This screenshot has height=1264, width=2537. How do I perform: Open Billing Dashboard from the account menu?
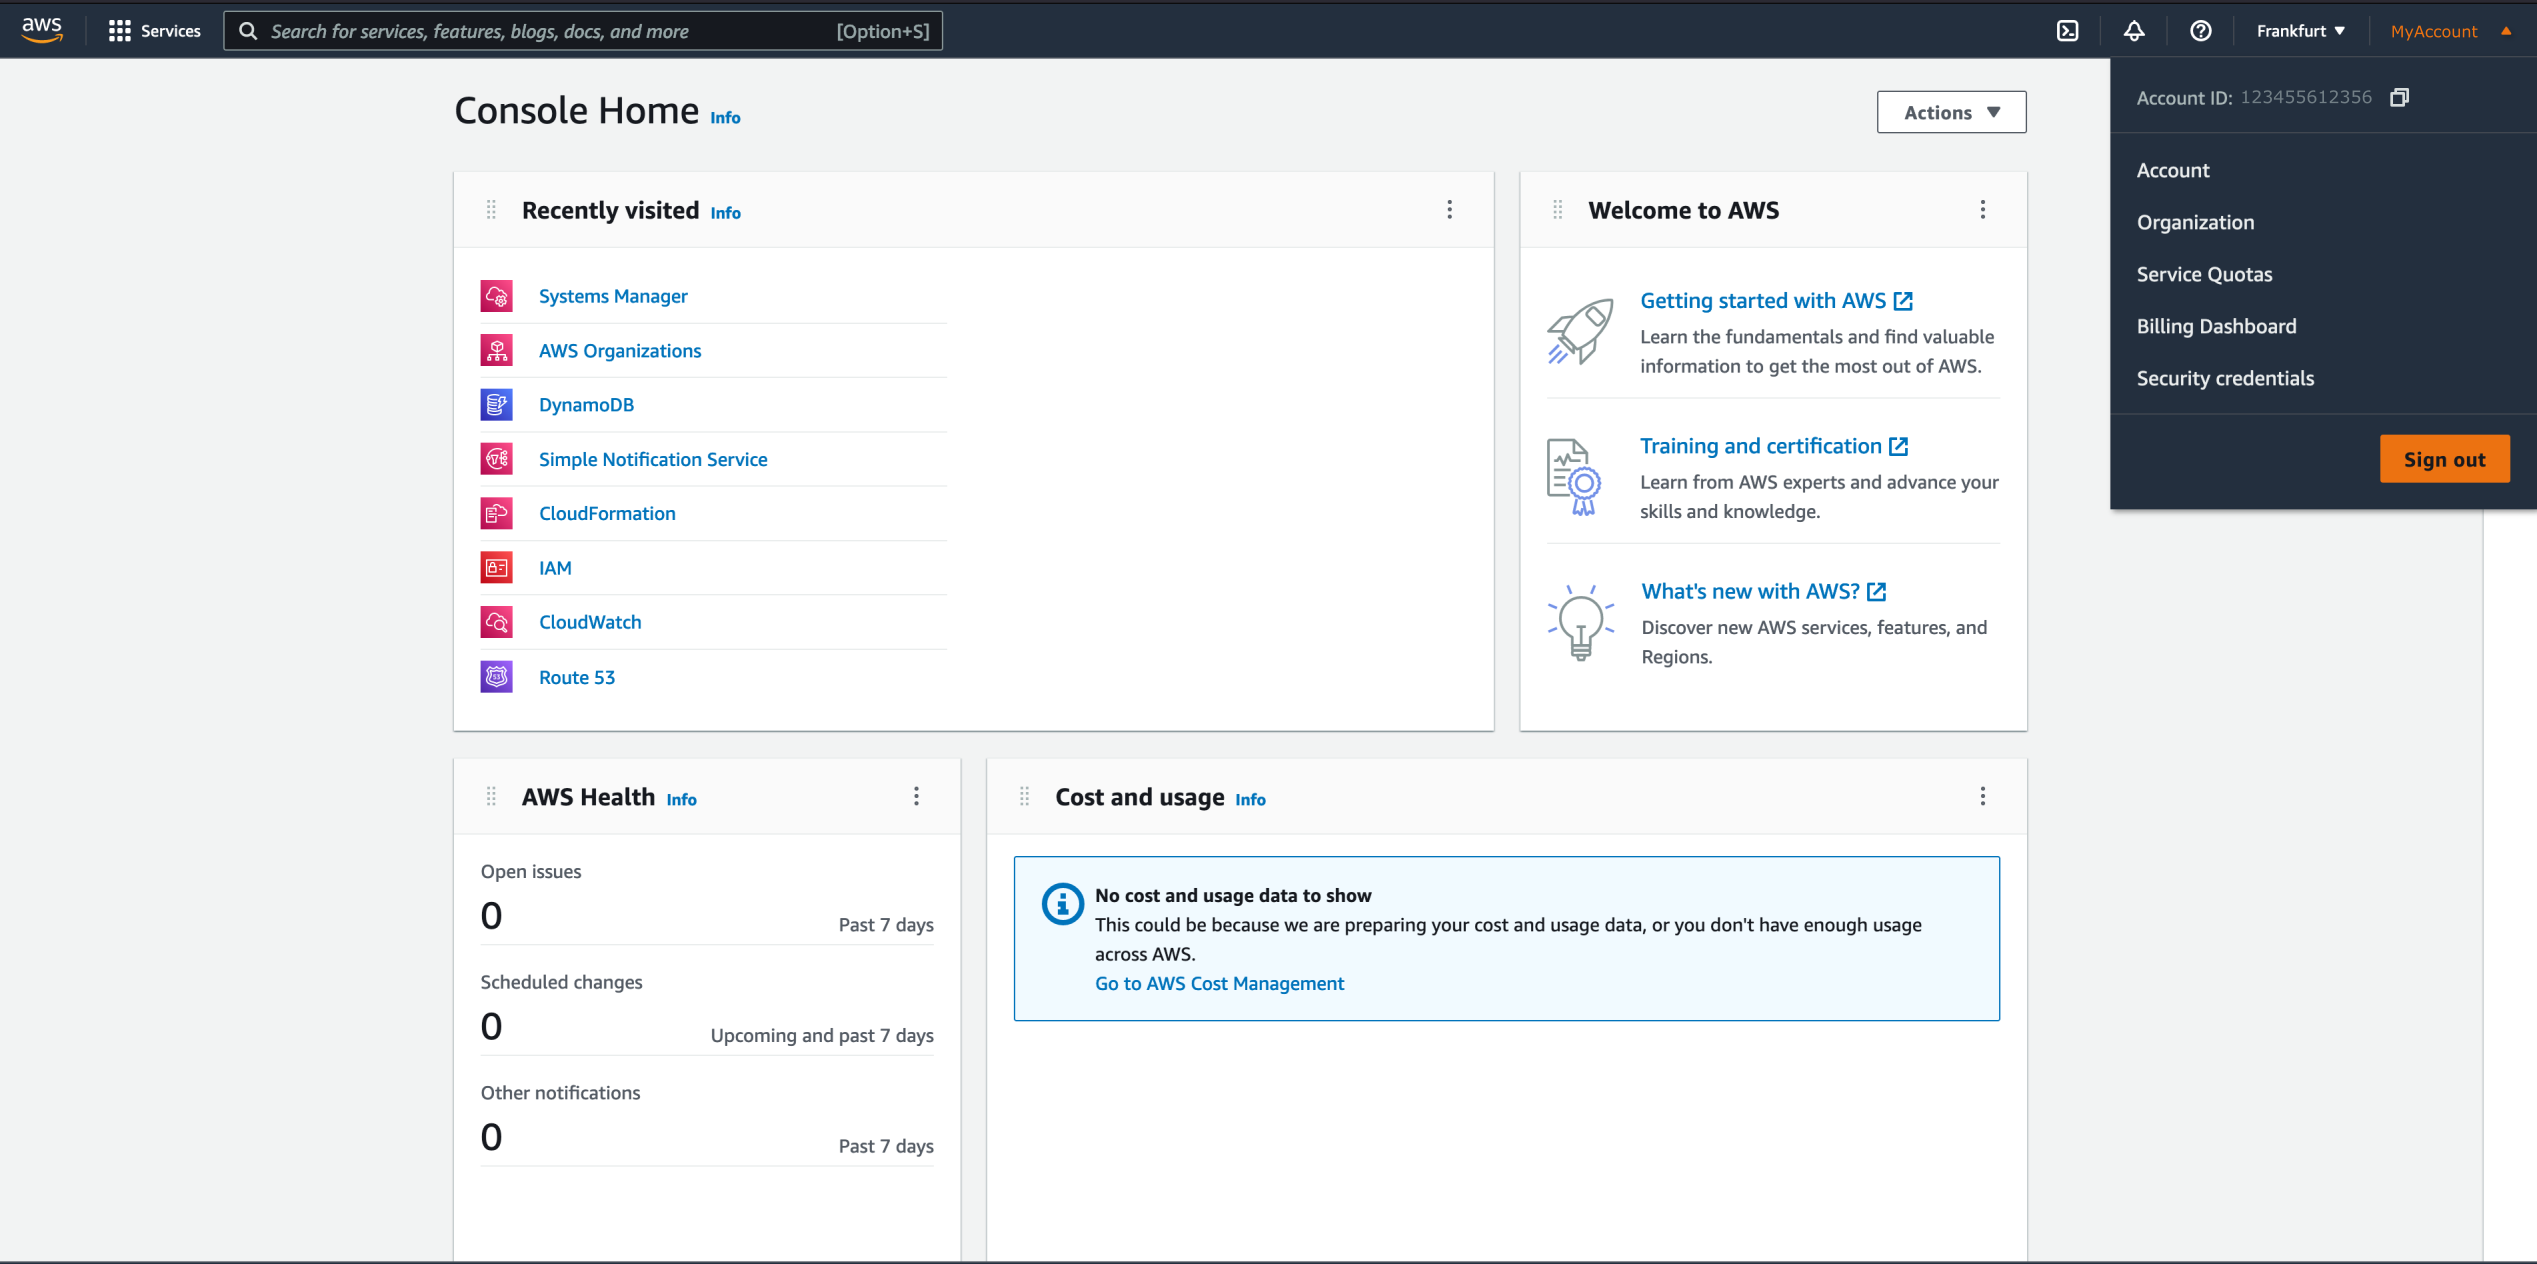click(2216, 326)
